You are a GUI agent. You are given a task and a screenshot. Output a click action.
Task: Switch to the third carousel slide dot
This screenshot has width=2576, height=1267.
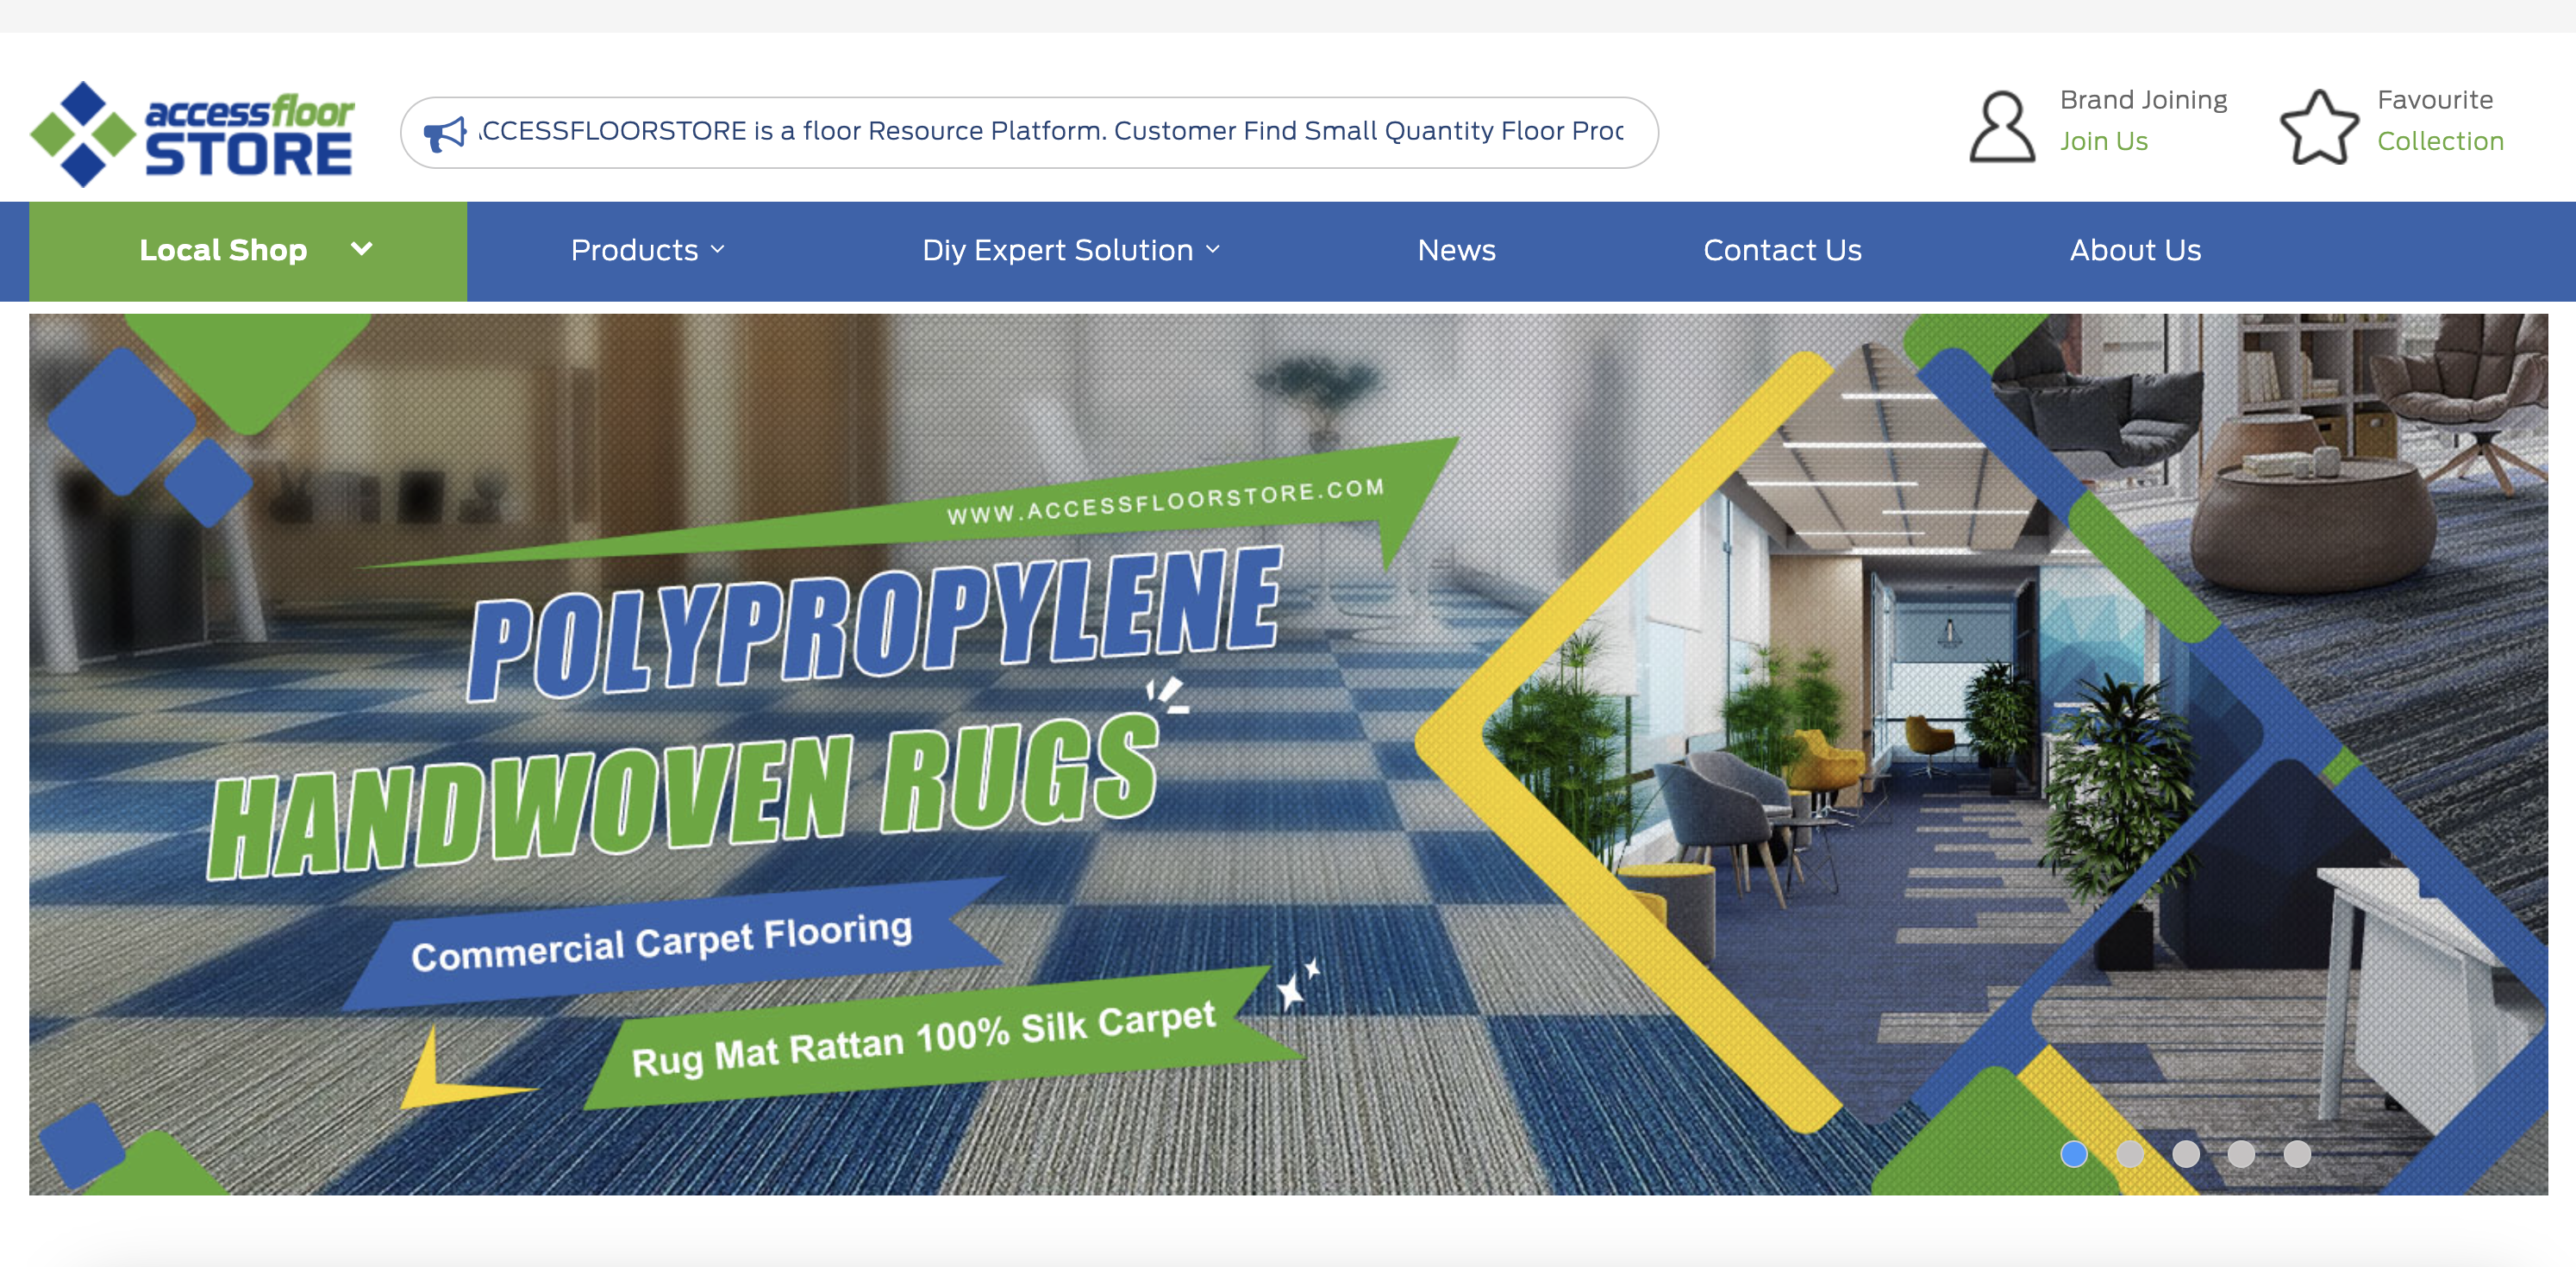click(2186, 1154)
